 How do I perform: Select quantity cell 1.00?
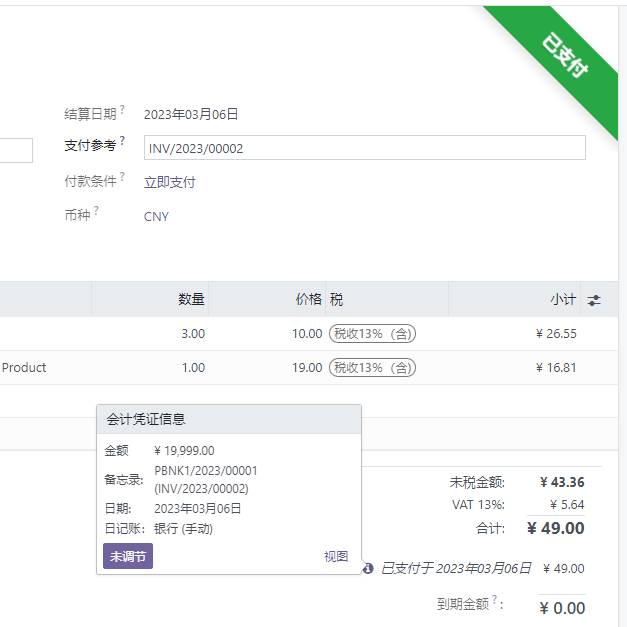[x=193, y=367]
